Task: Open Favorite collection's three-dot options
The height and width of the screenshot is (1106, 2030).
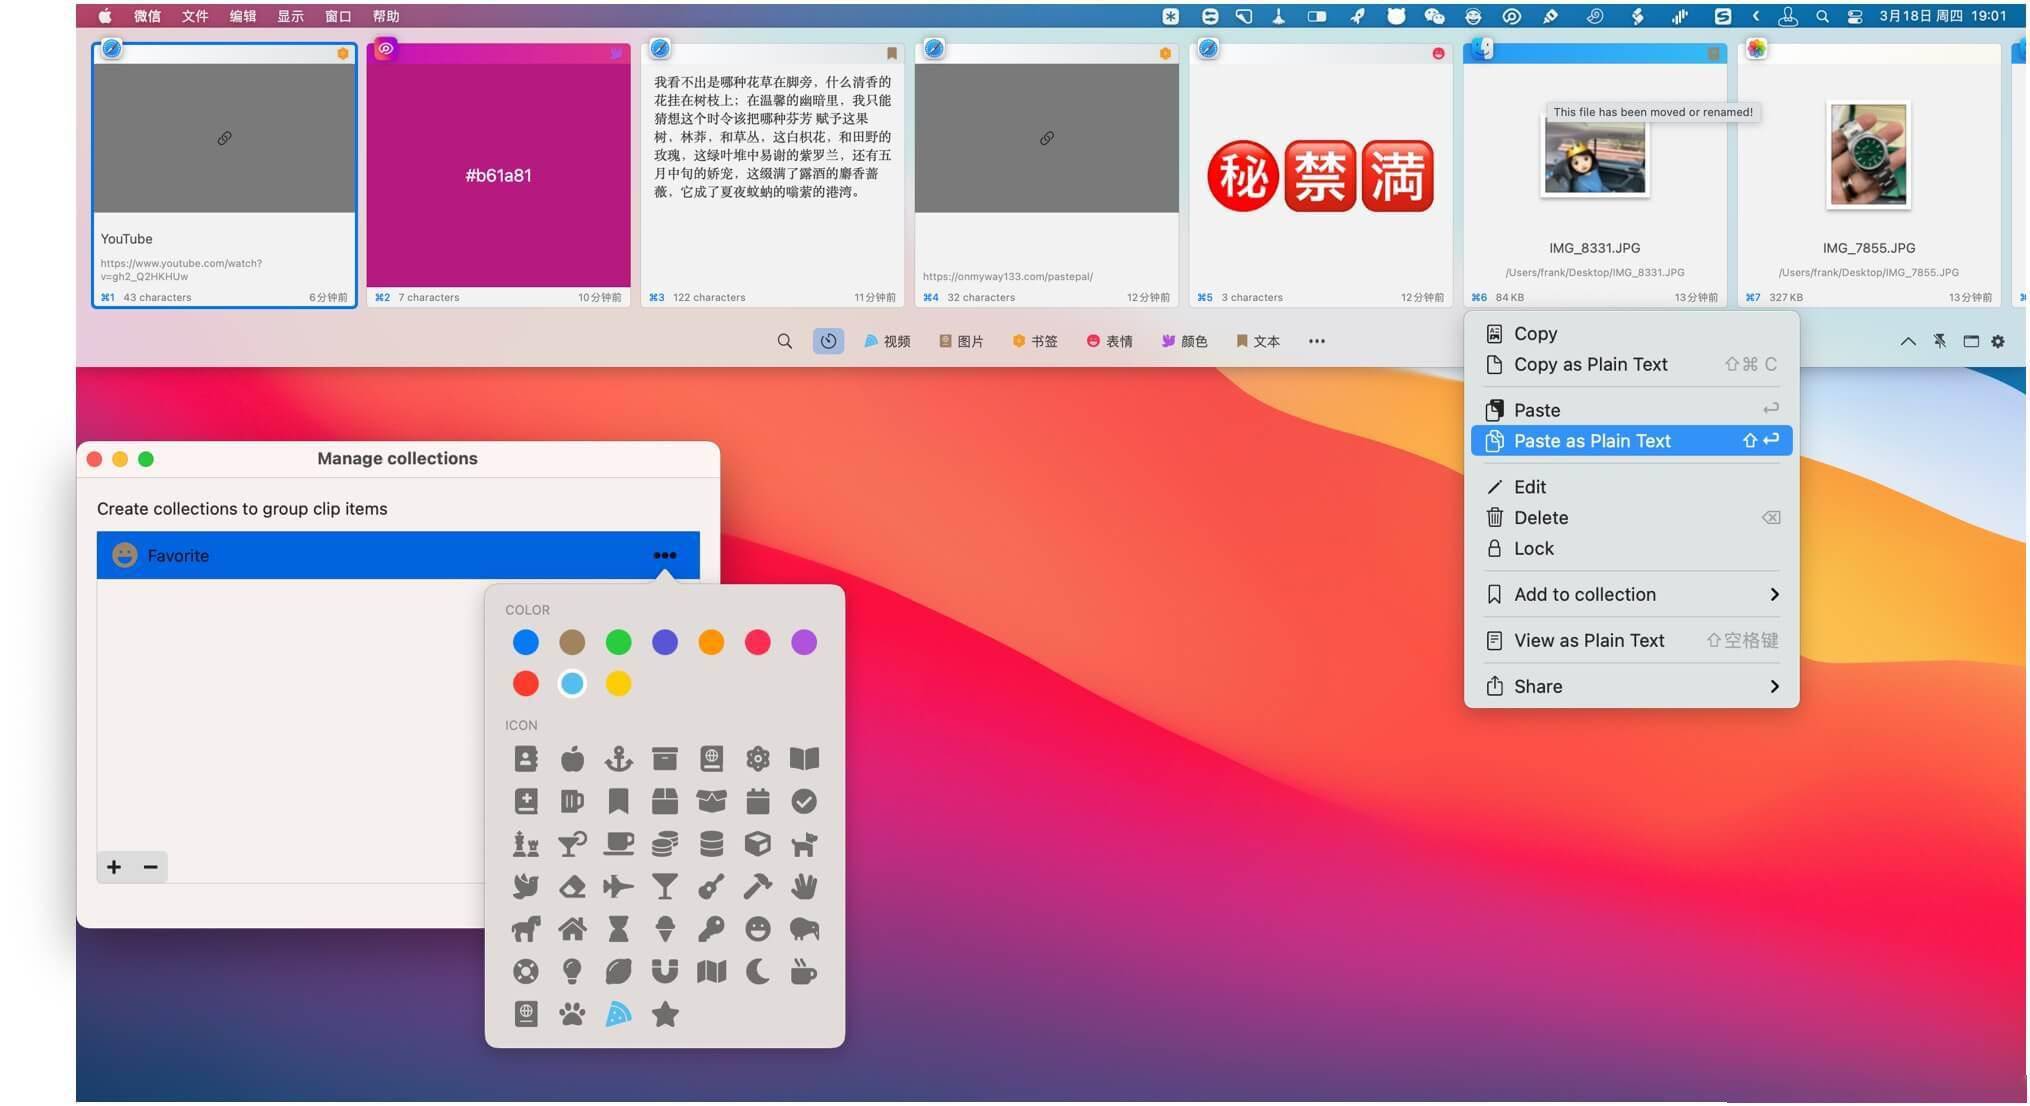Action: click(x=664, y=556)
